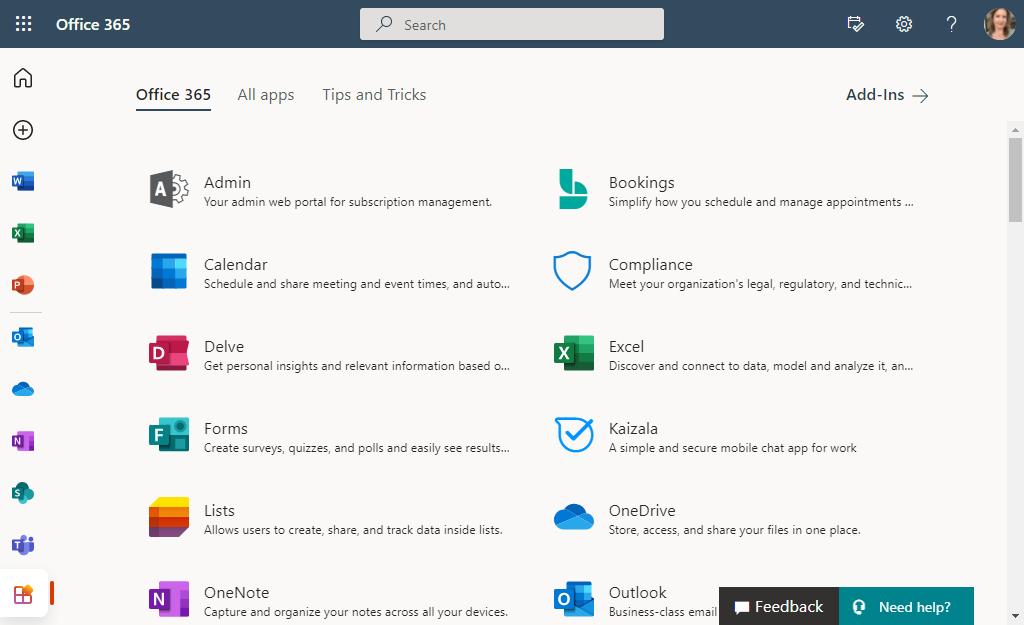
Task: Launch Teams from the sidebar
Action: pyautogui.click(x=23, y=545)
